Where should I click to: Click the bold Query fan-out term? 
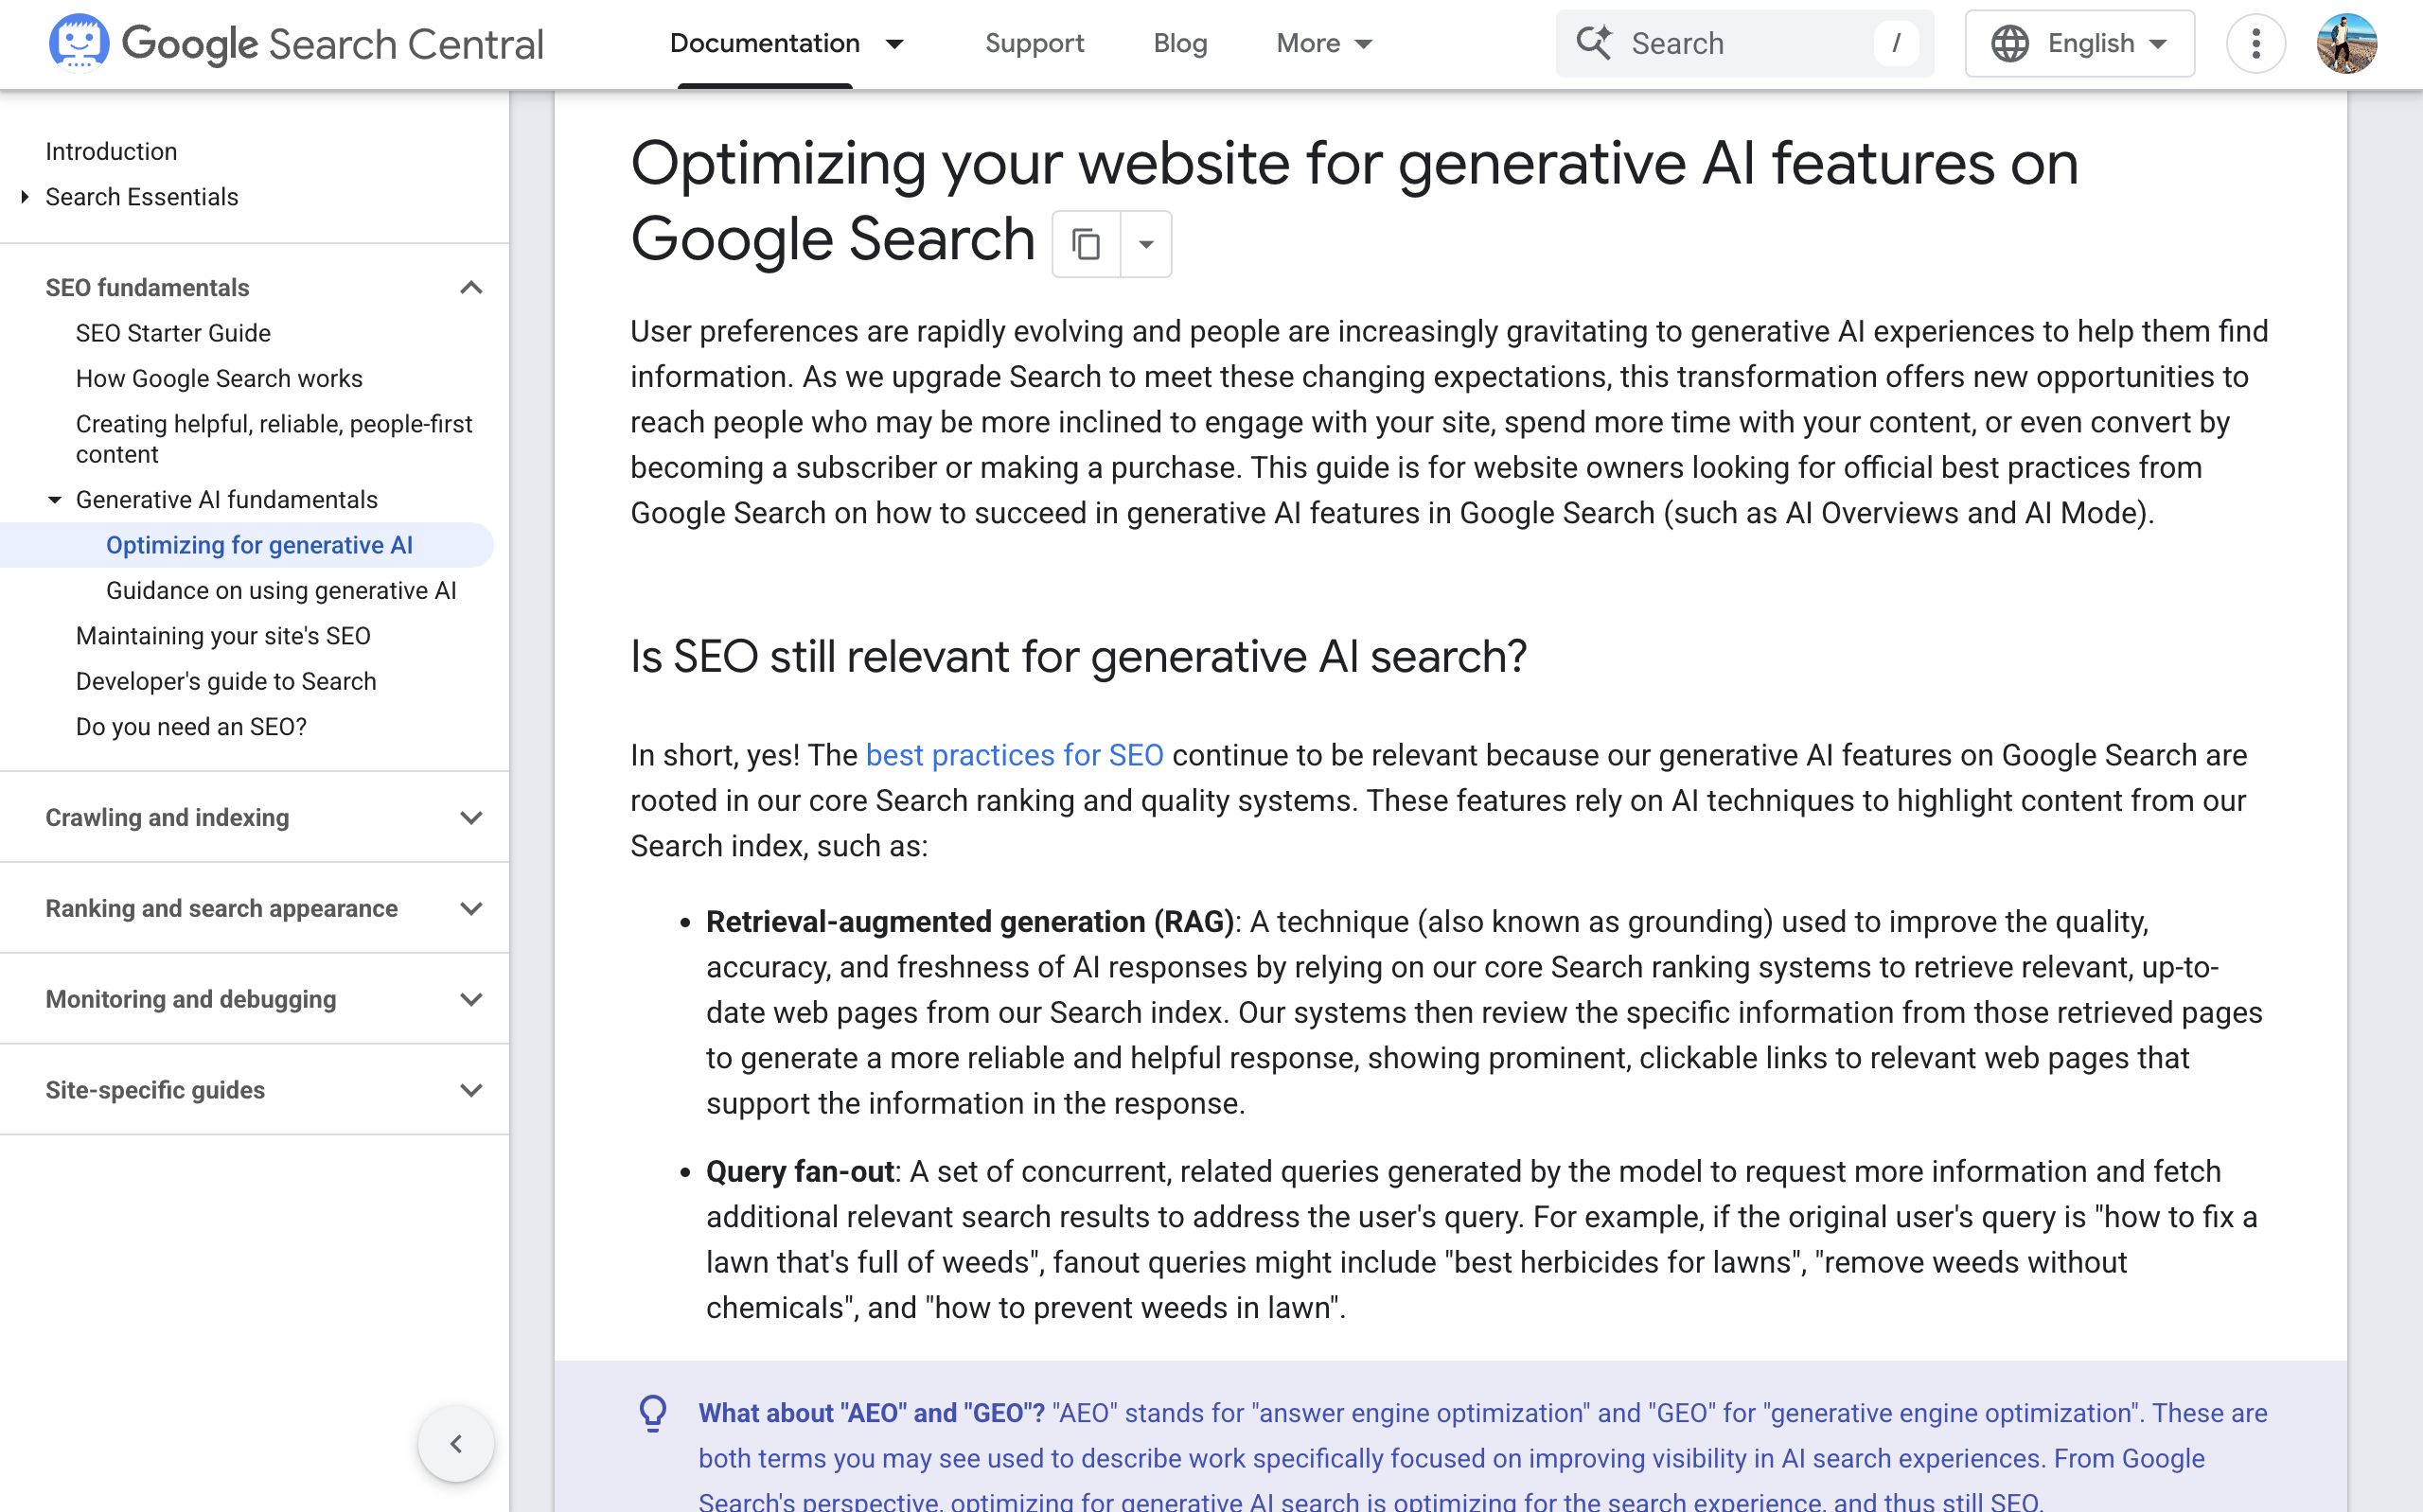tap(800, 1172)
